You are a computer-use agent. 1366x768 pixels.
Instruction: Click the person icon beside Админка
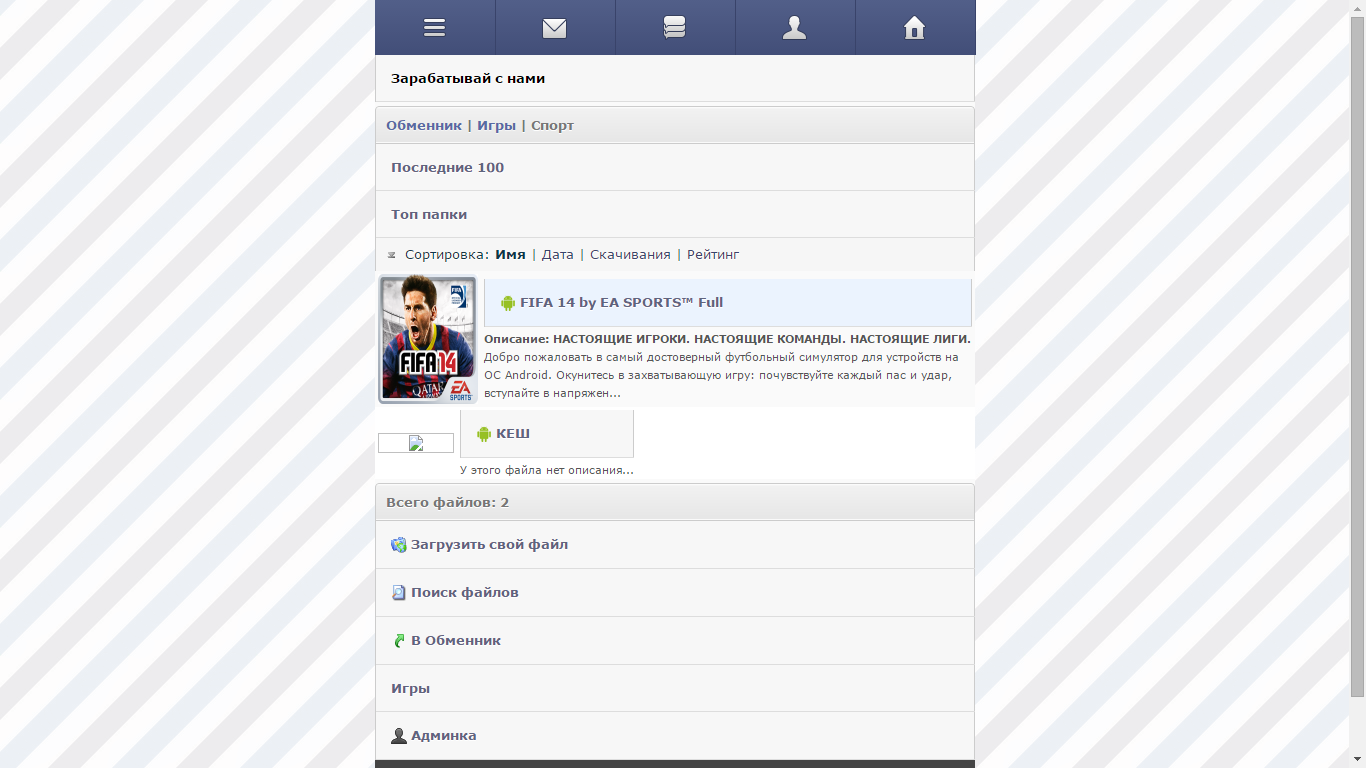coord(399,736)
